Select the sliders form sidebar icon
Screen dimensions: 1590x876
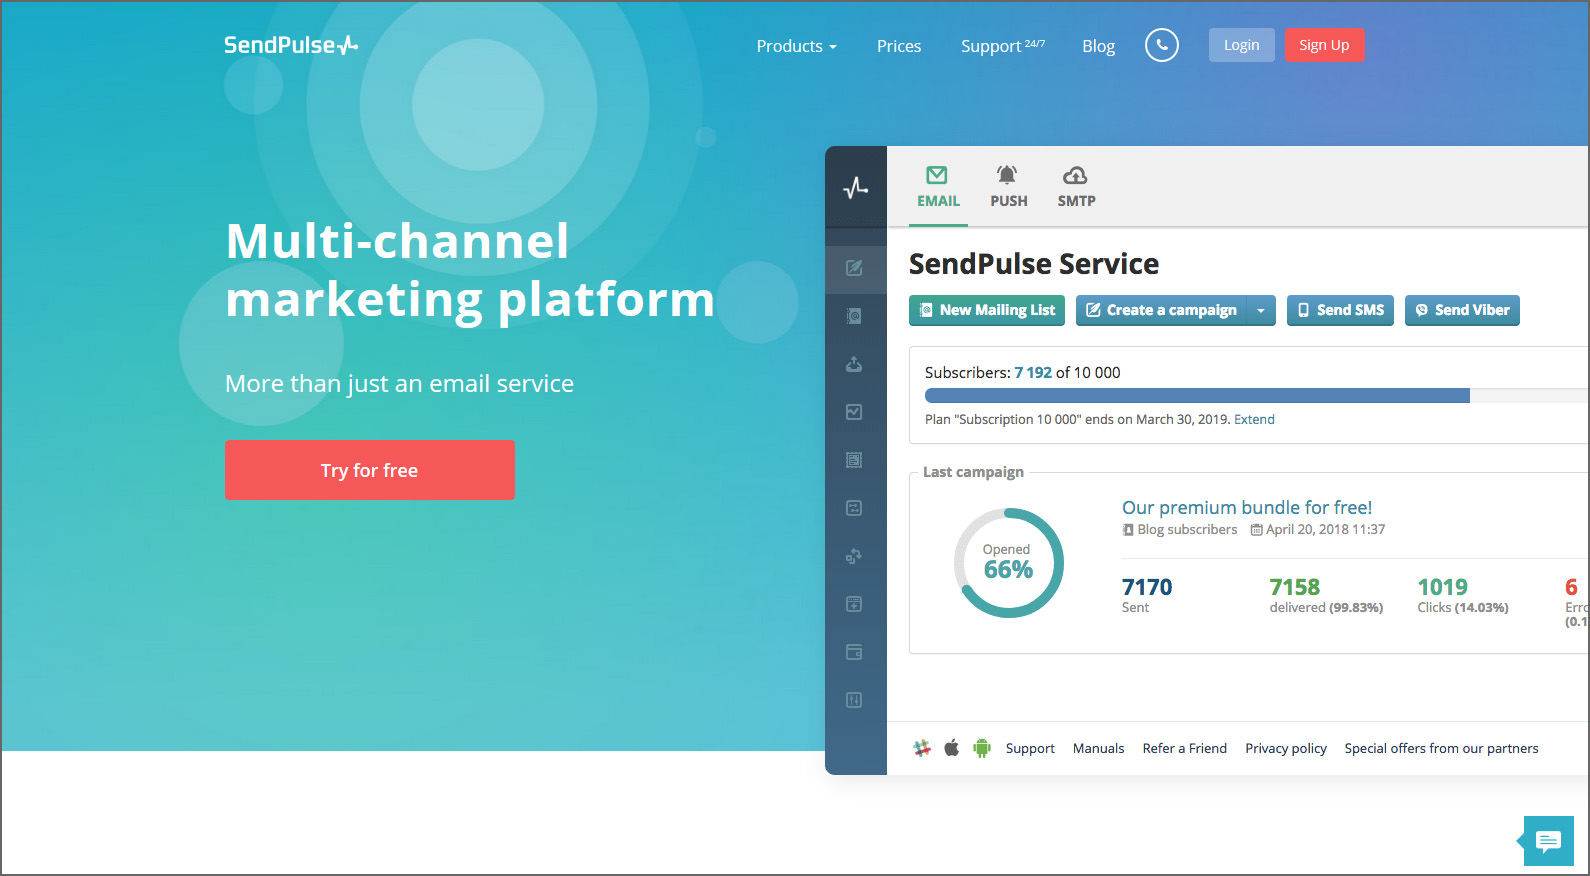pos(854,508)
